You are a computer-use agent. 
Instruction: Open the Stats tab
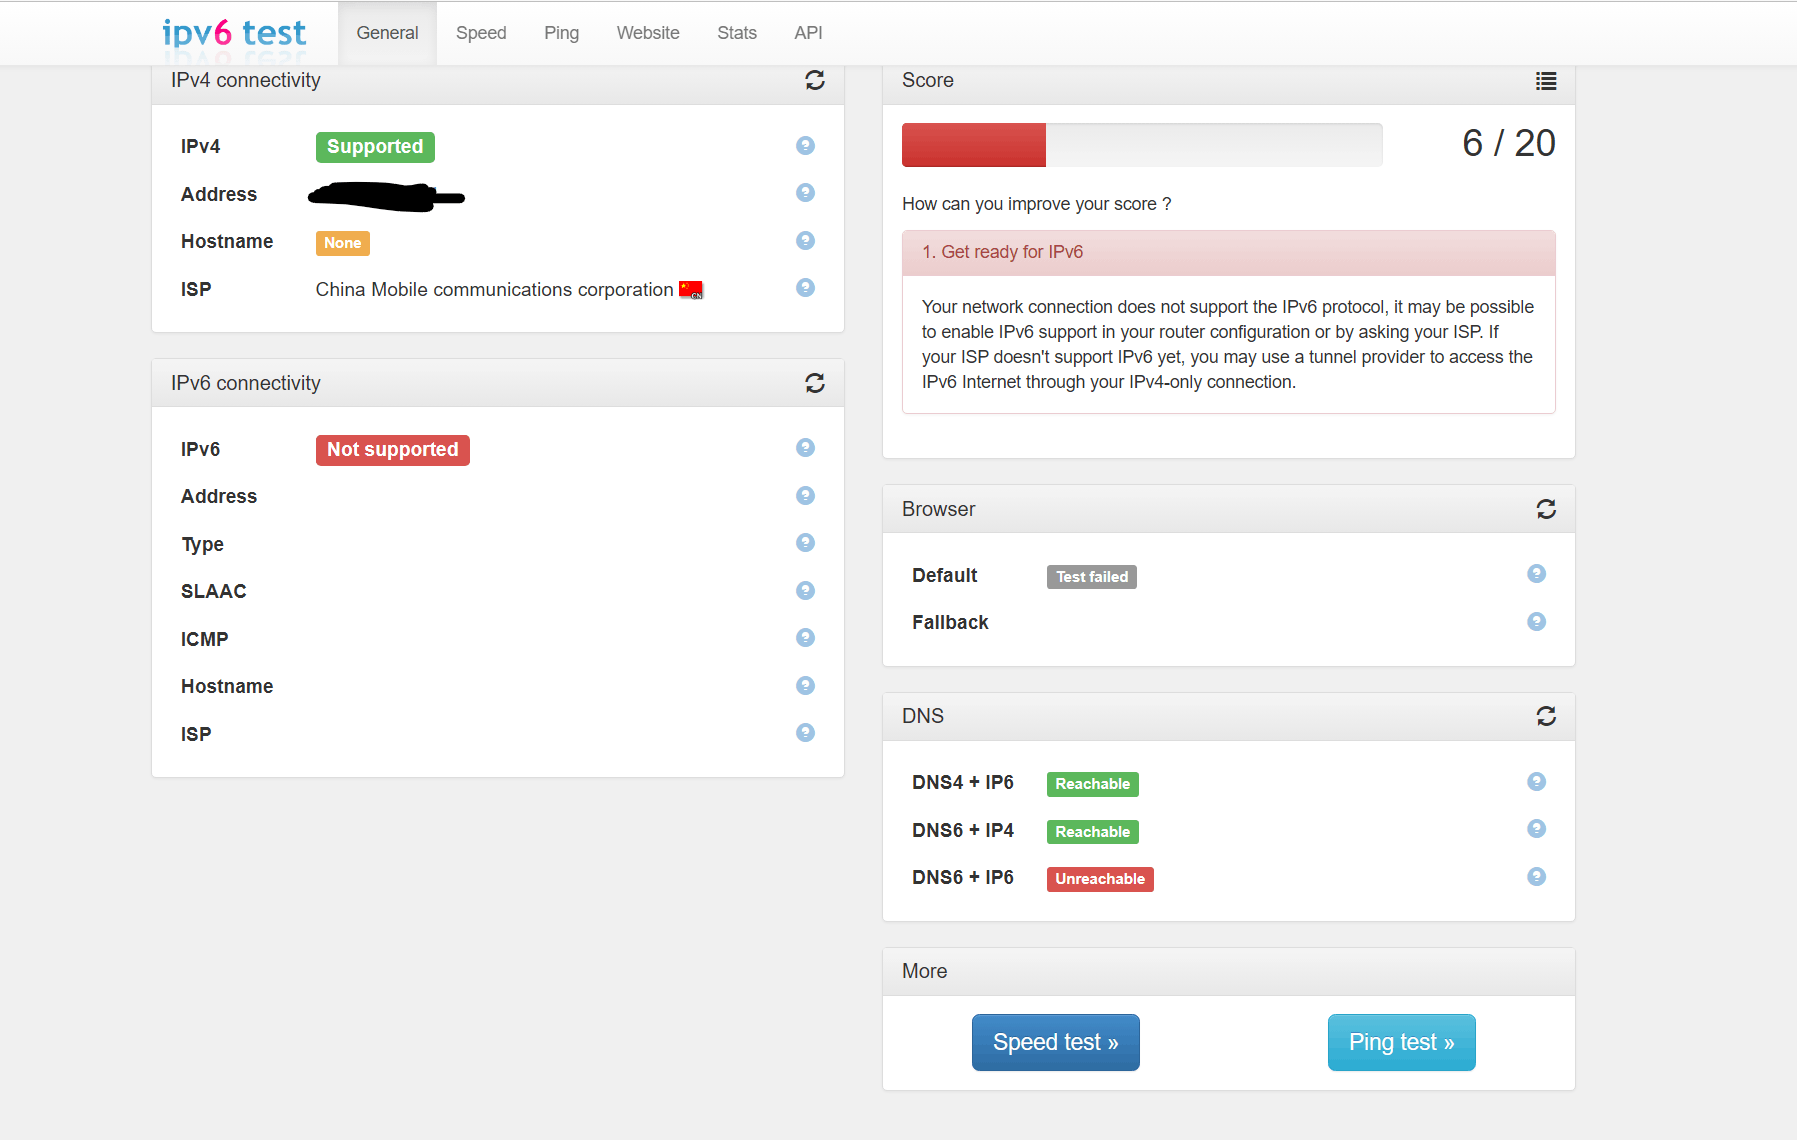click(x=737, y=33)
